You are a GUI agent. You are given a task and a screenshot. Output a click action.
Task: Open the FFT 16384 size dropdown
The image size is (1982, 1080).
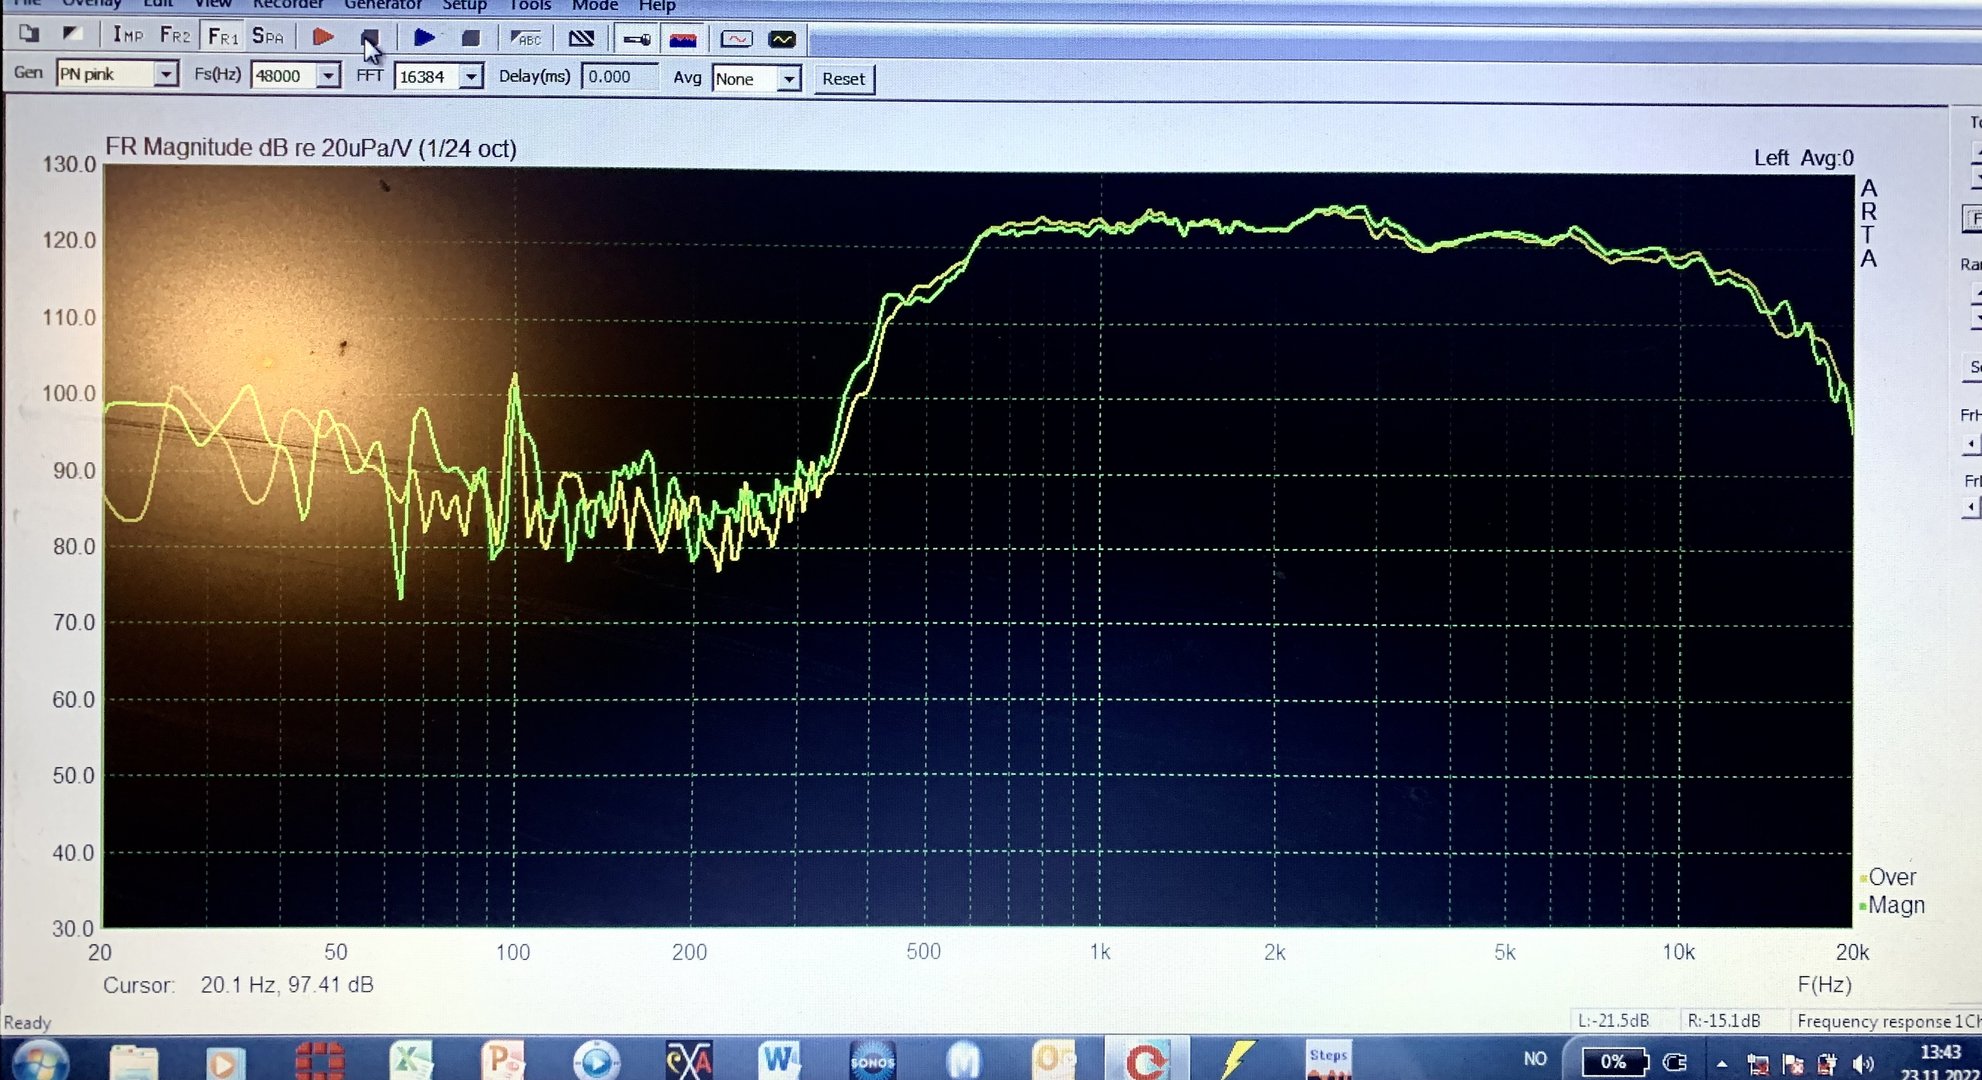tap(471, 77)
